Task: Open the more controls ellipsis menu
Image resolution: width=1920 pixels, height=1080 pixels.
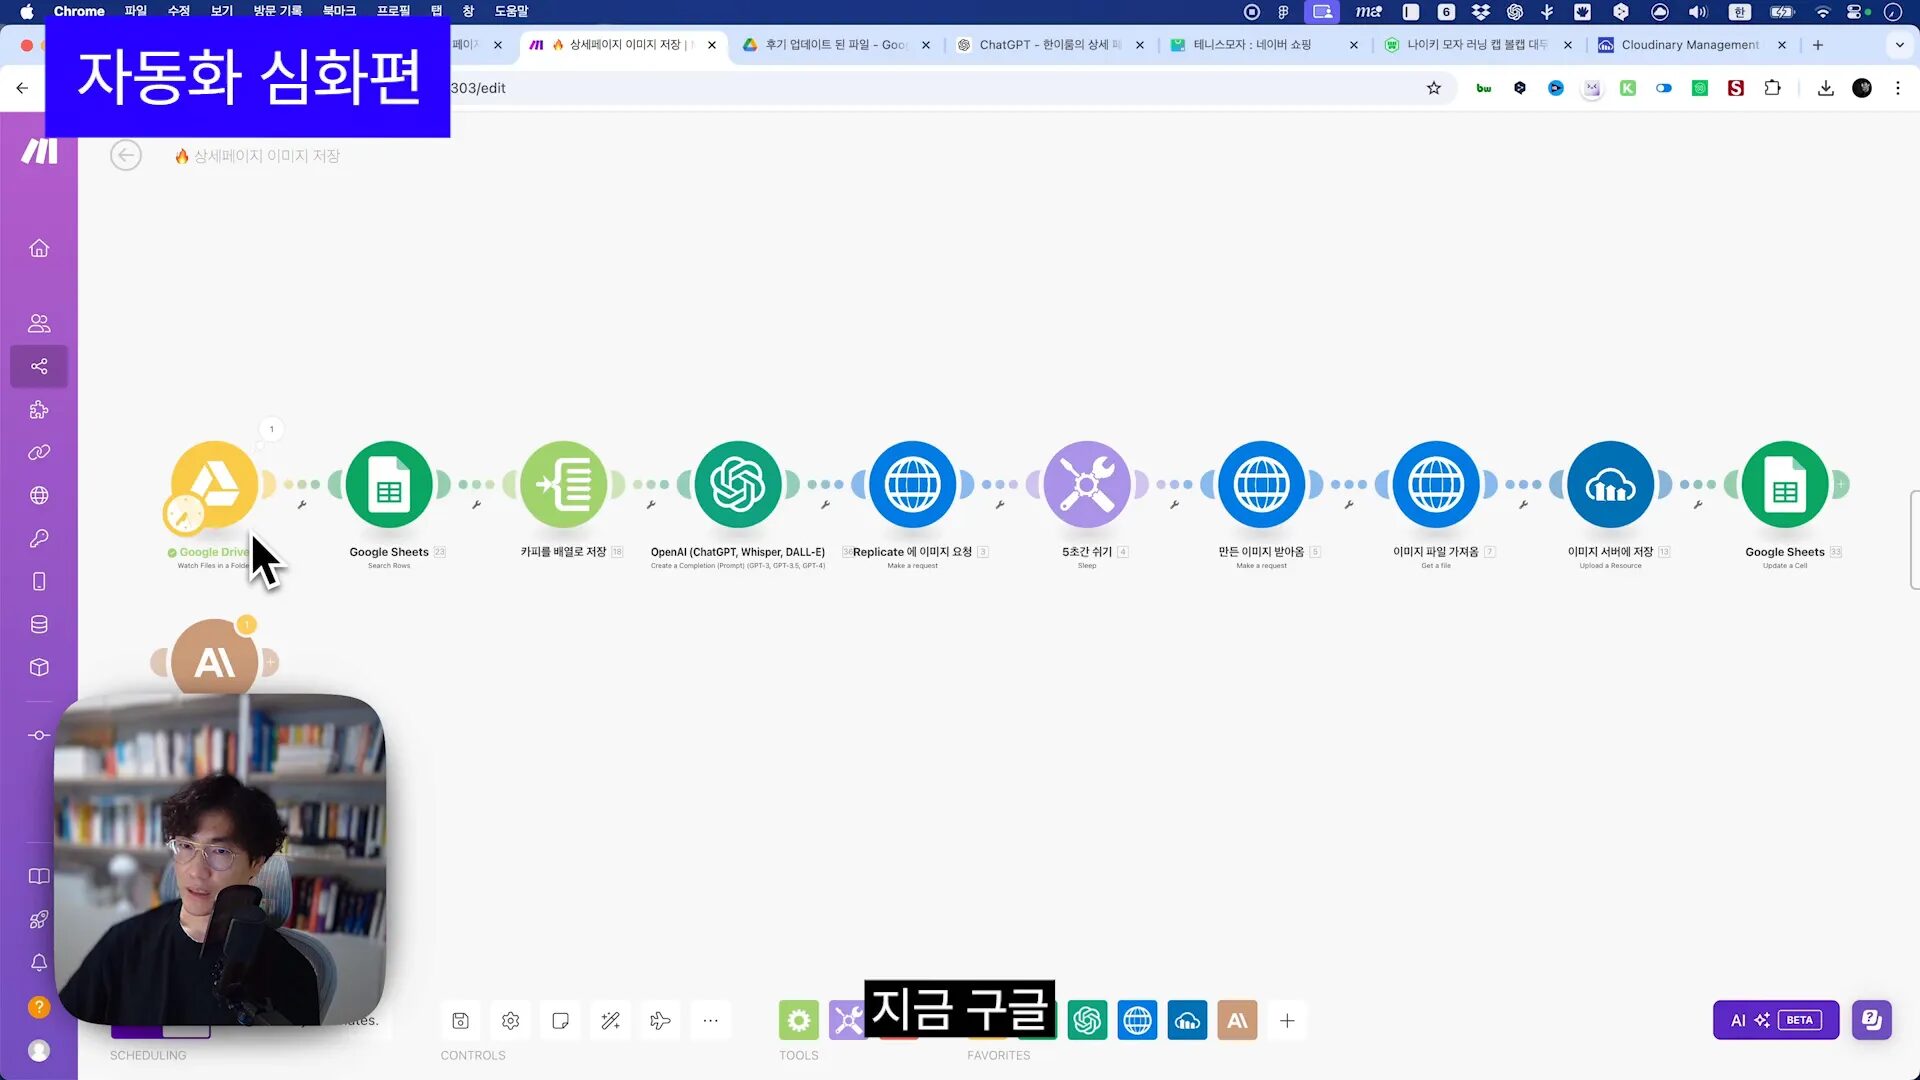Action: pos(710,1020)
